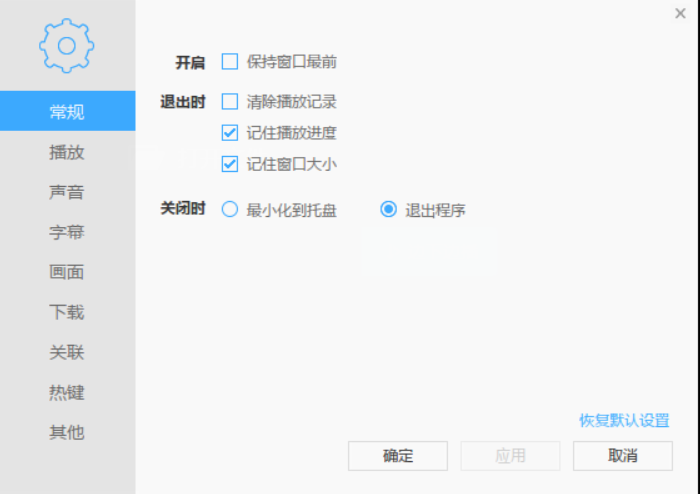Click the 恢复默认设置 link
This screenshot has width=700, height=494.
624,421
